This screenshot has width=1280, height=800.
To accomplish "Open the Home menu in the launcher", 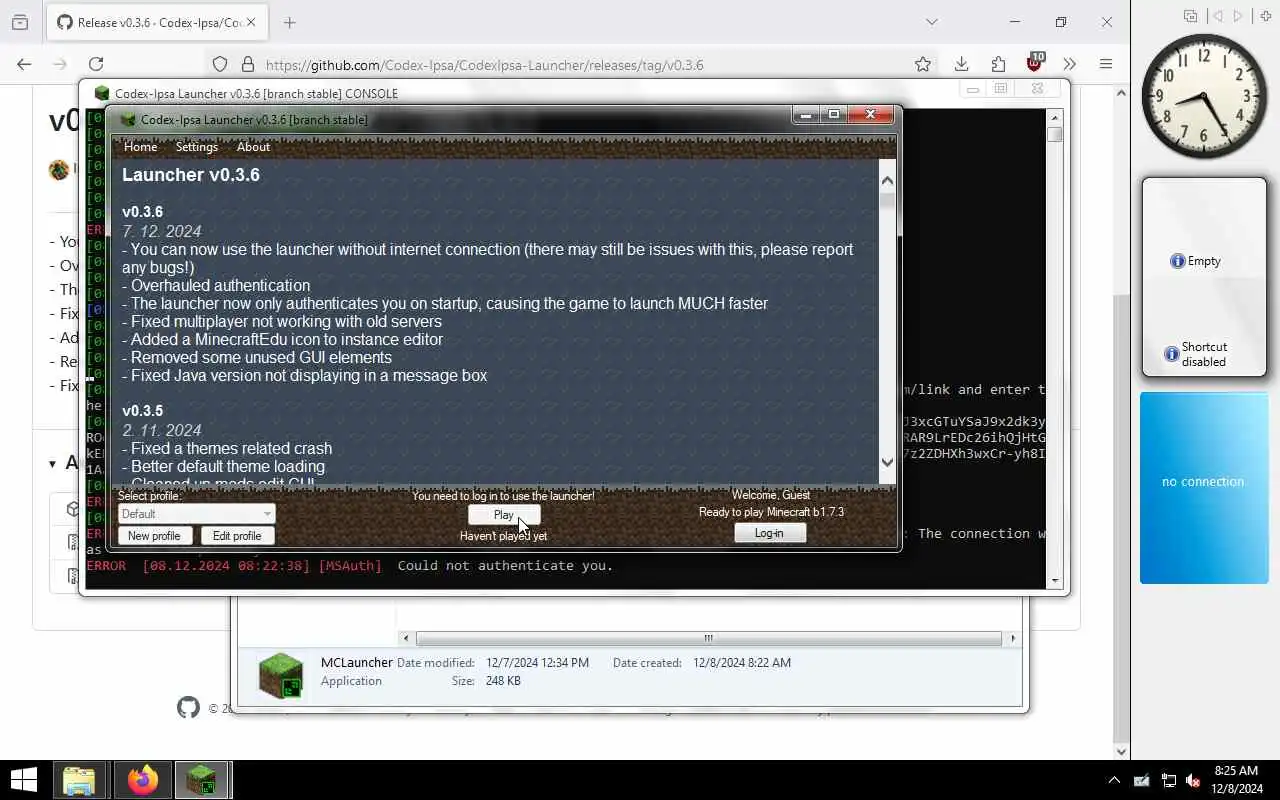I will [x=140, y=147].
